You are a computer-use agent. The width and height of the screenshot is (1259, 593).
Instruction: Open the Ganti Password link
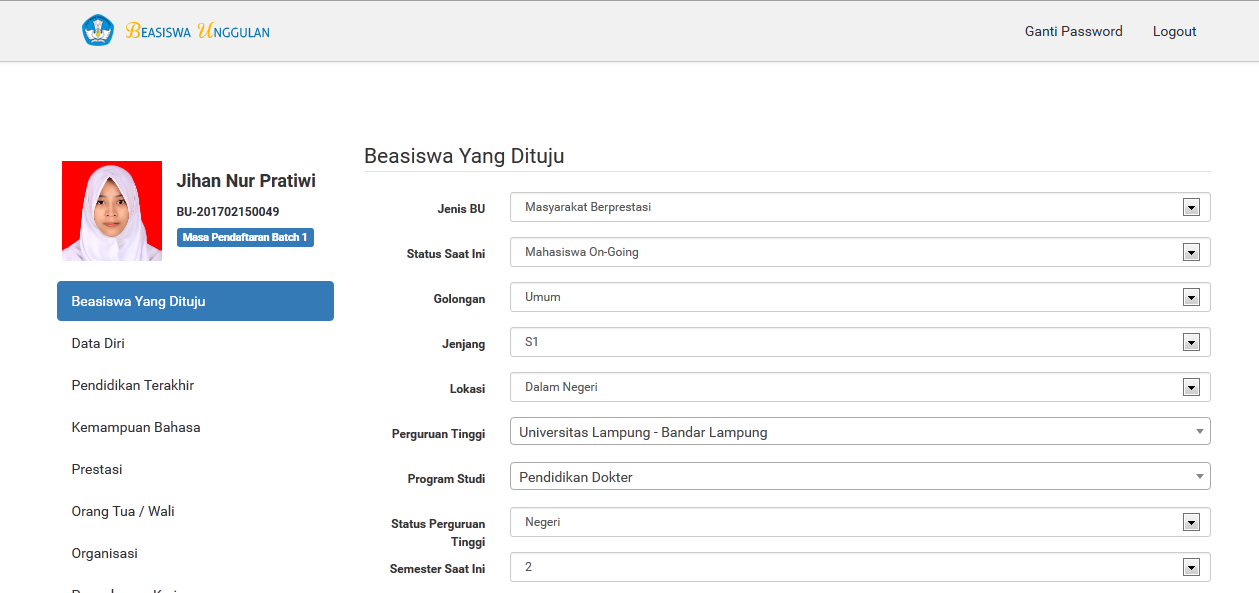(1073, 31)
